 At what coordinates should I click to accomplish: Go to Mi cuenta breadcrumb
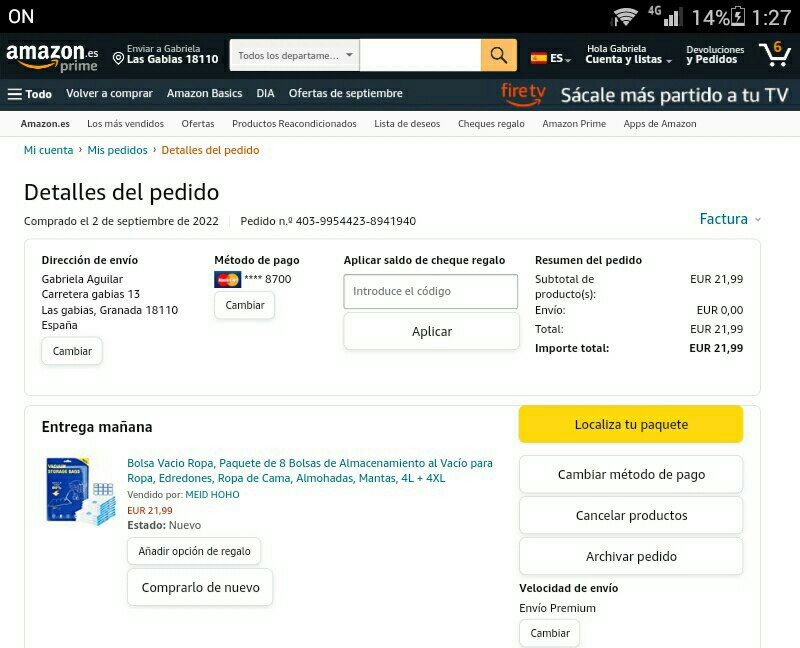[48, 150]
